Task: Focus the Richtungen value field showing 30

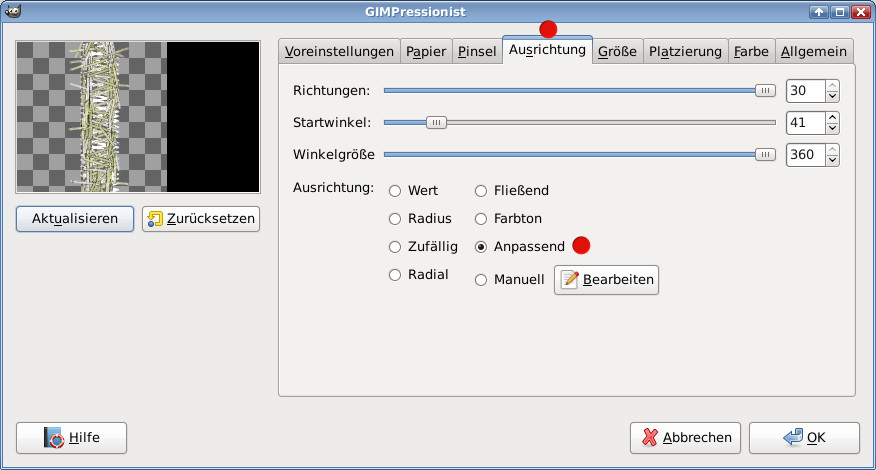Action: 806,91
